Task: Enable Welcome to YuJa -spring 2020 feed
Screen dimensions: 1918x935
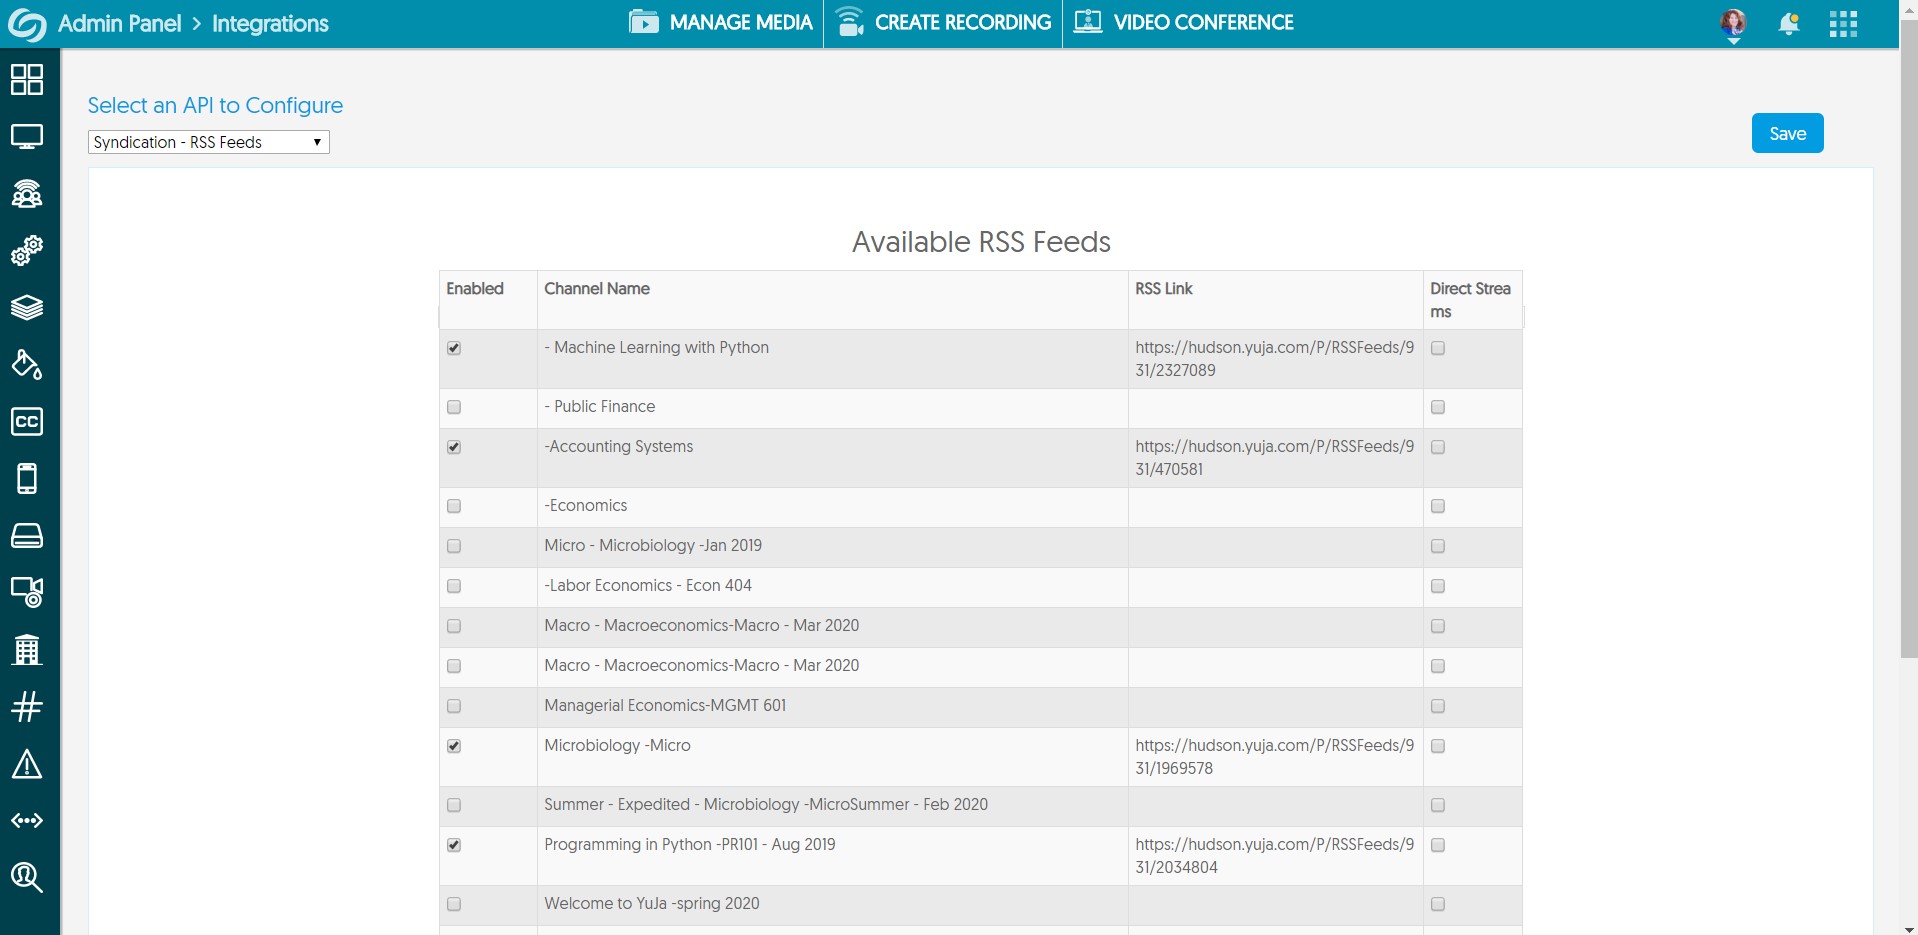Action: (x=454, y=904)
